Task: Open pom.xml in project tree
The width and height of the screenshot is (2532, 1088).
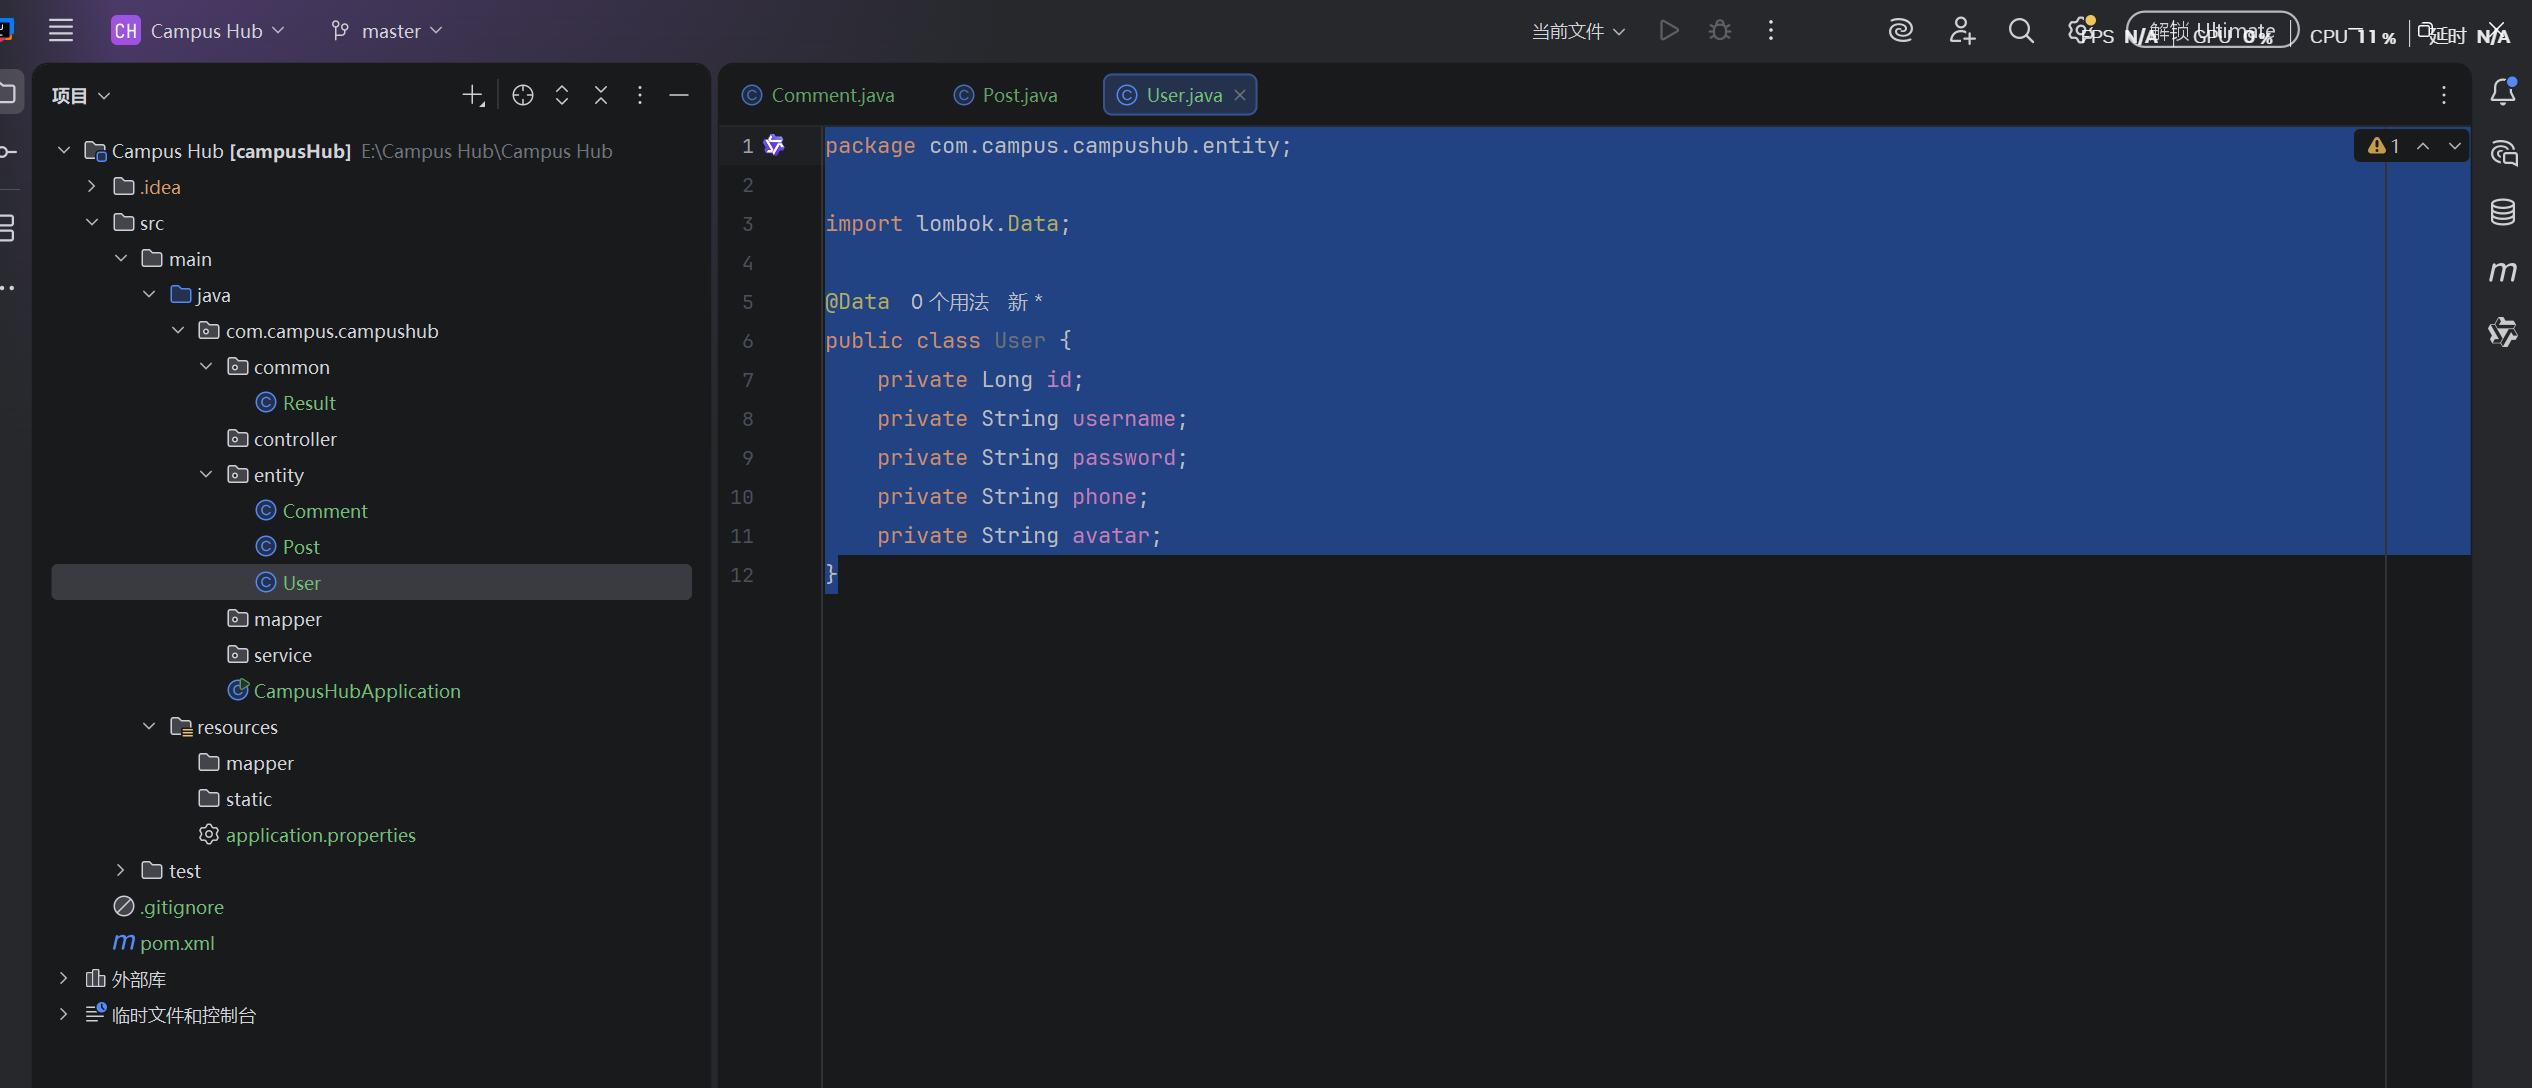Action: point(177,942)
